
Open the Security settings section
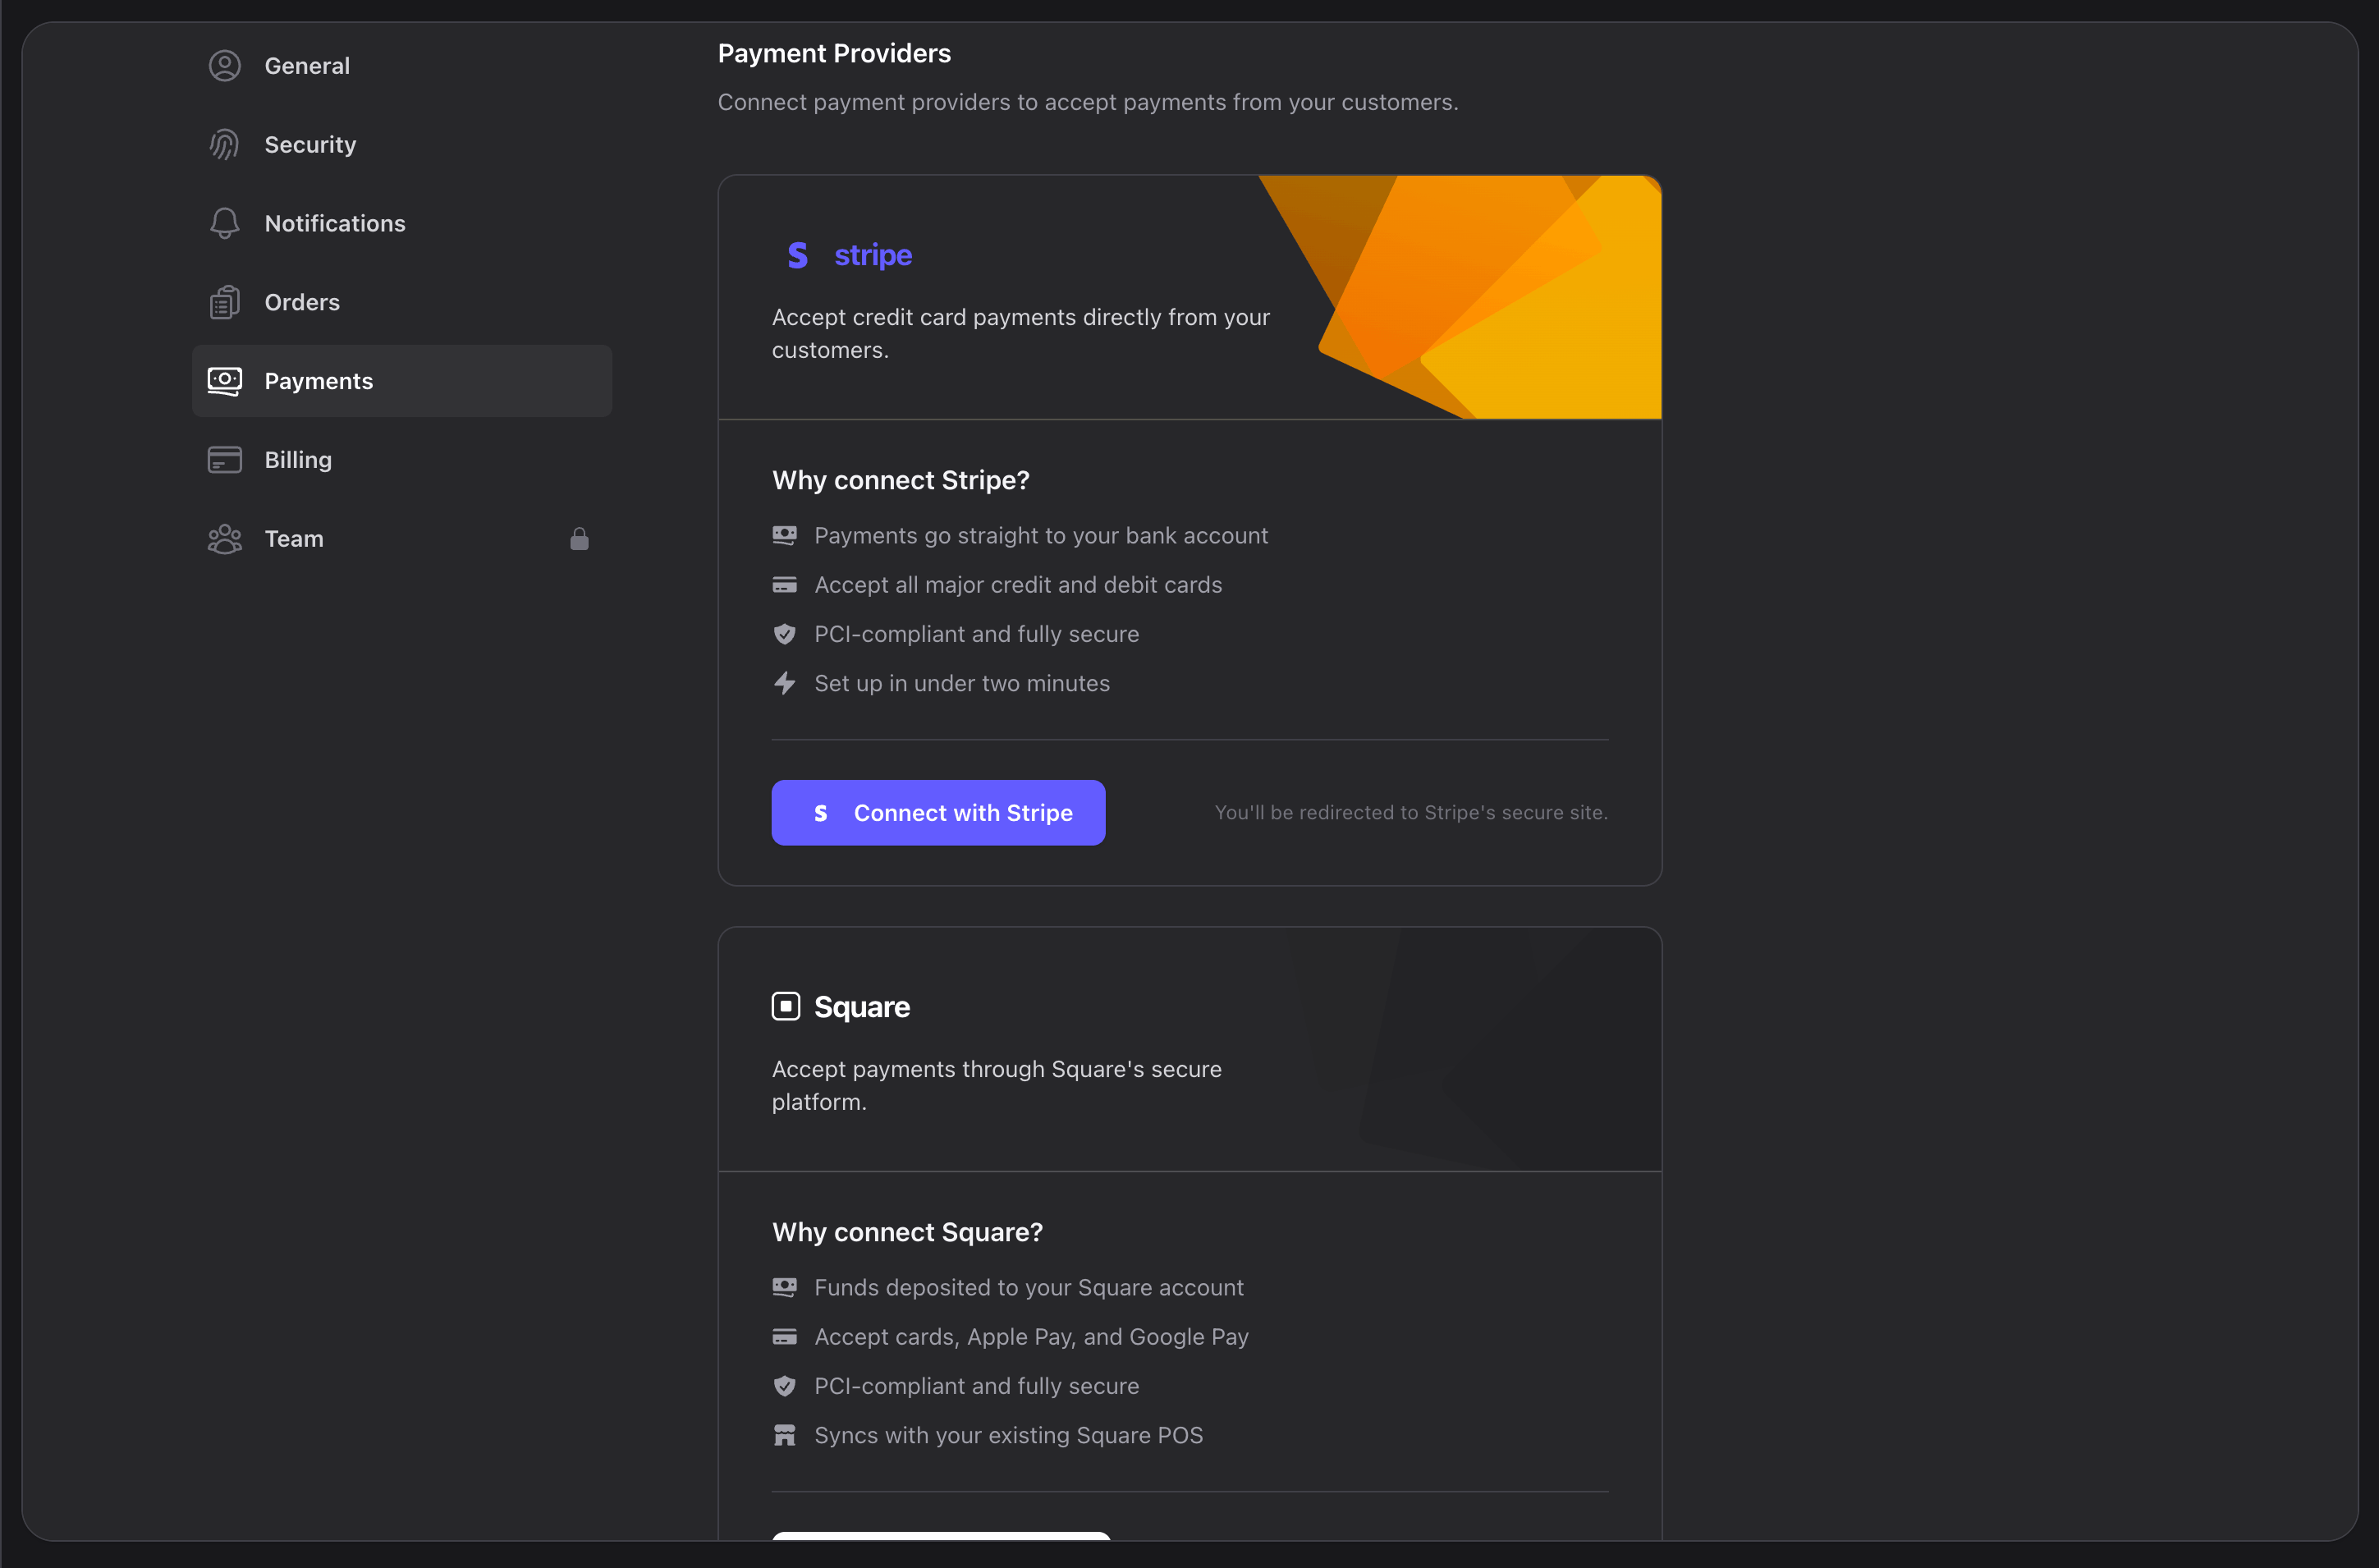pyautogui.click(x=310, y=144)
